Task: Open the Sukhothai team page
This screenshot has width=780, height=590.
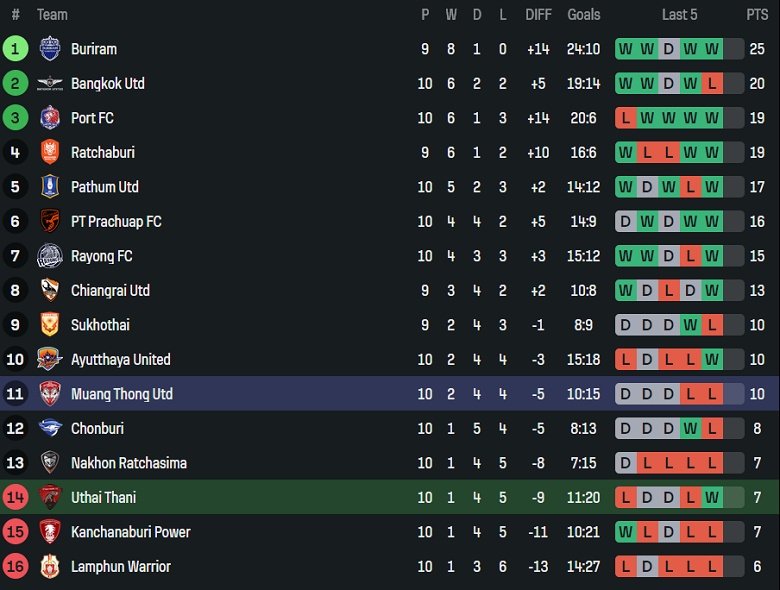Action: (100, 325)
